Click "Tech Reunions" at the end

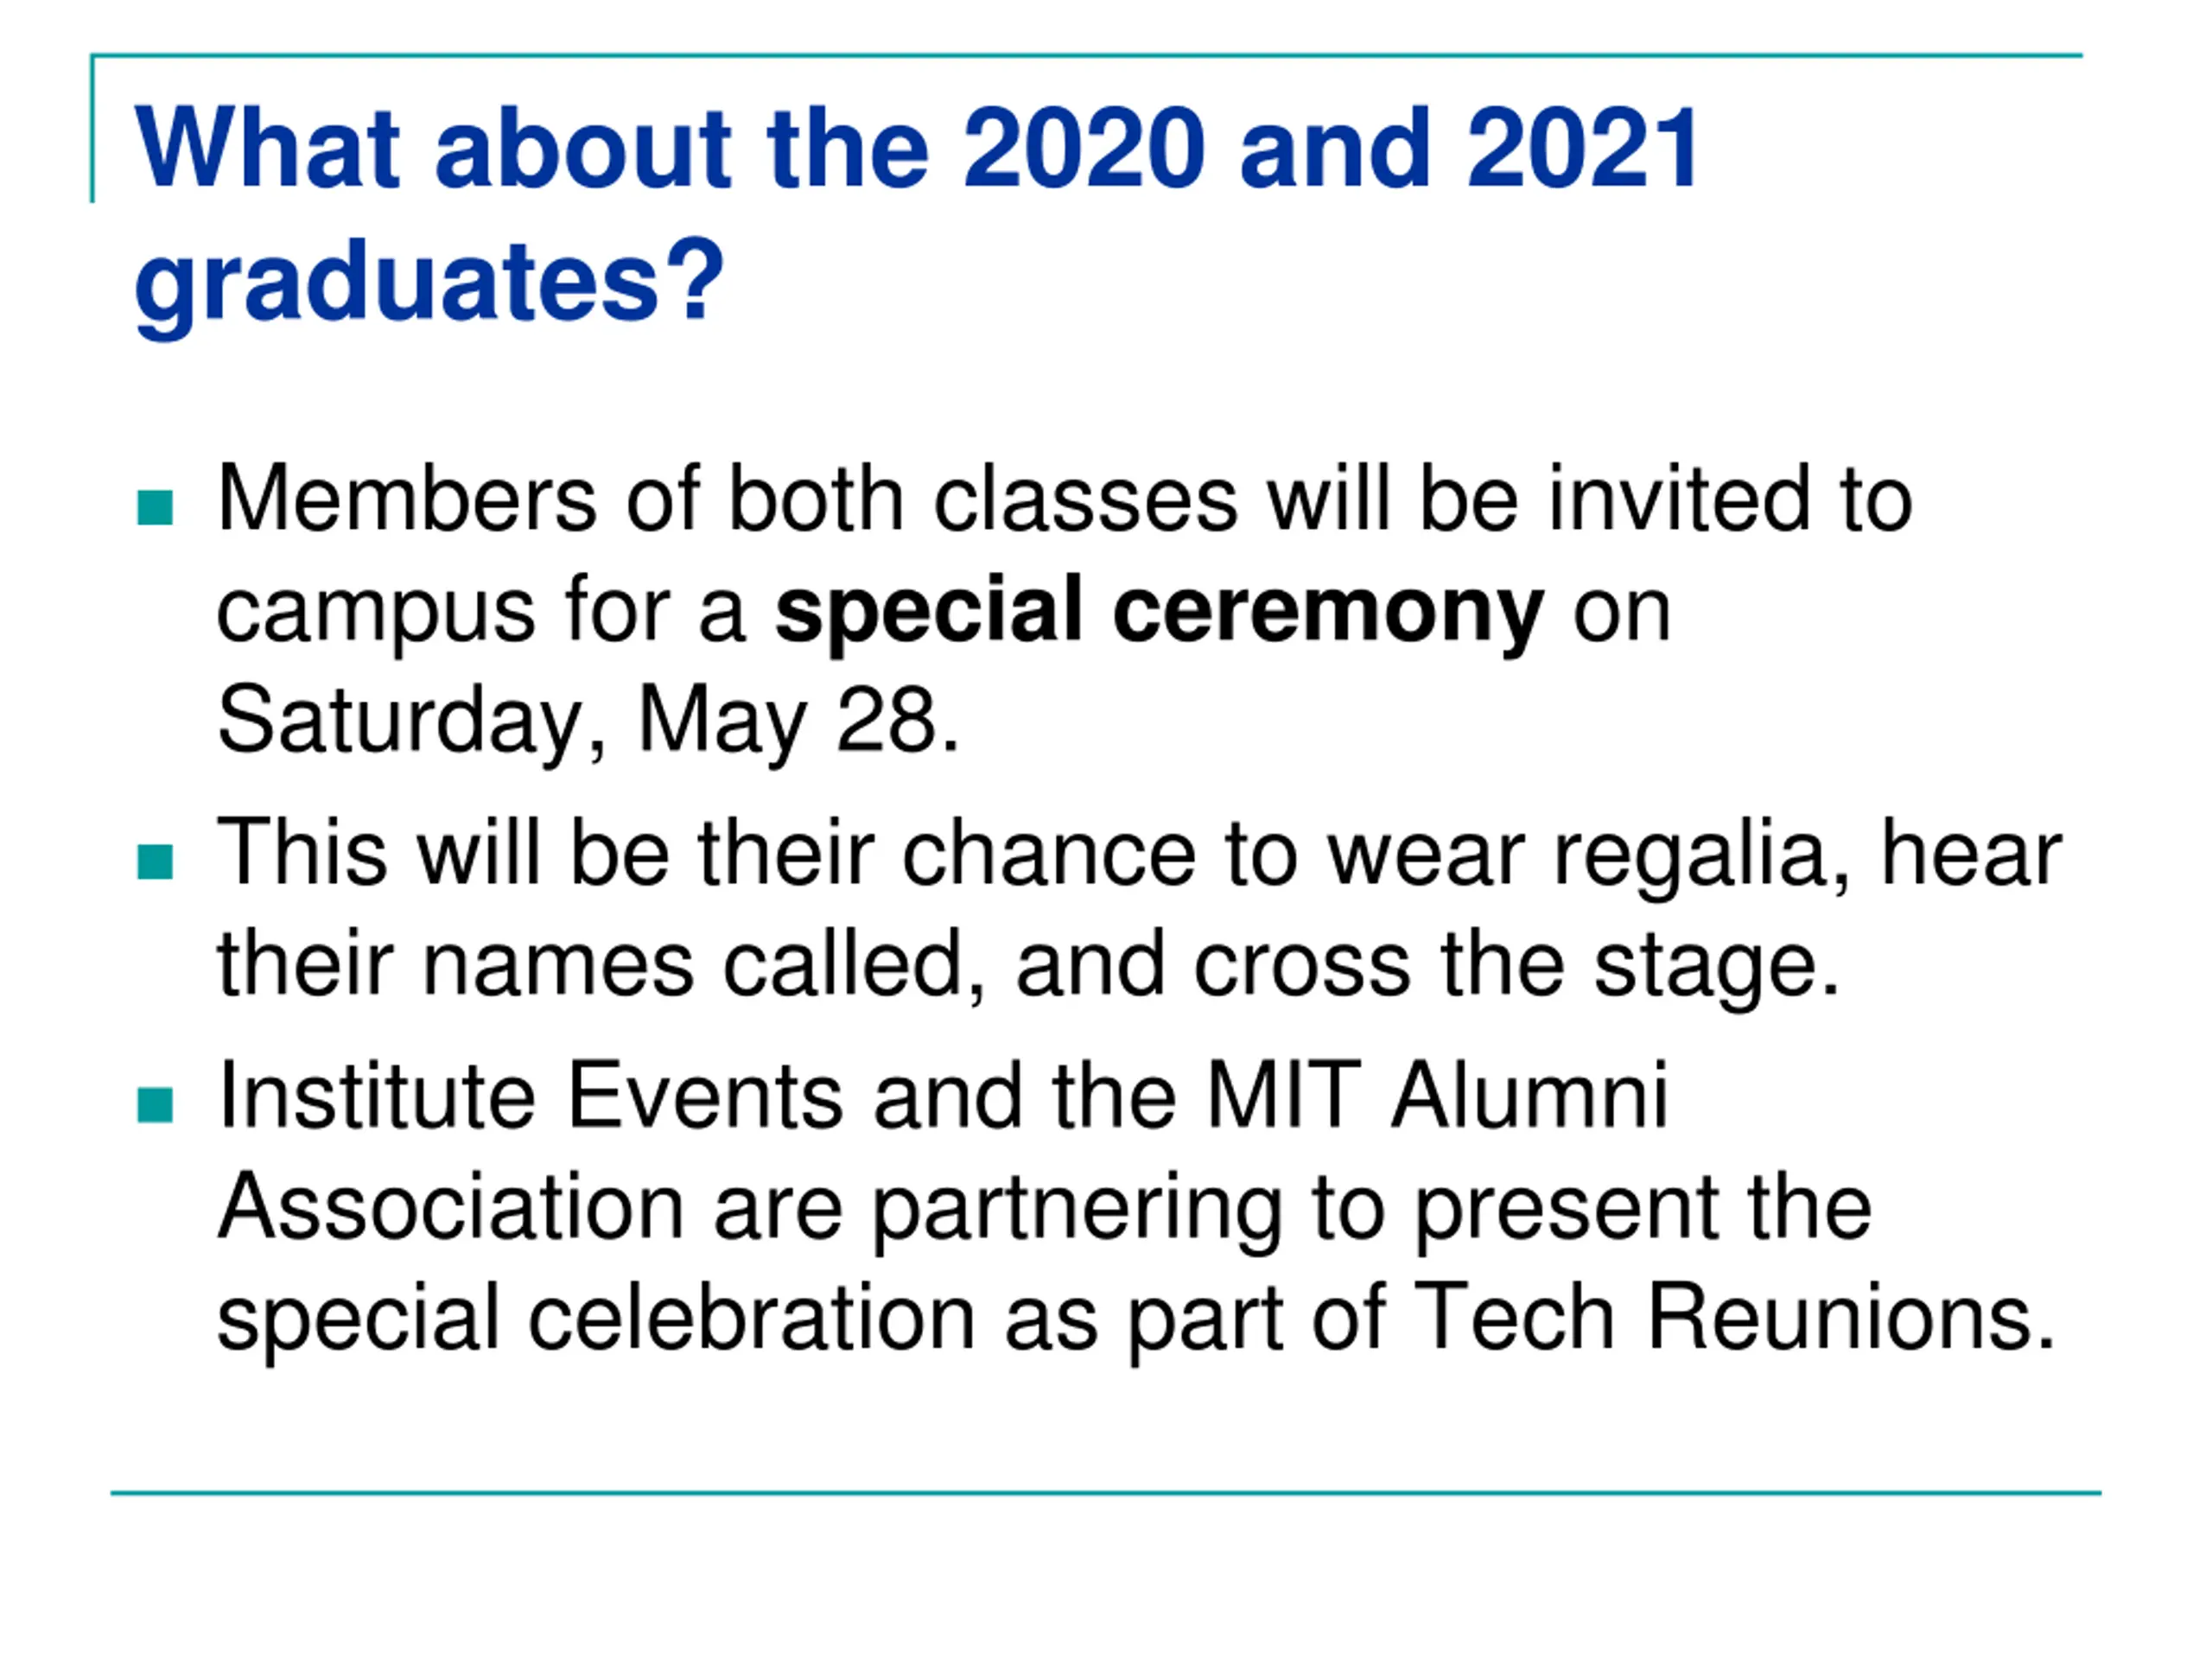pyautogui.click(x=1733, y=1316)
